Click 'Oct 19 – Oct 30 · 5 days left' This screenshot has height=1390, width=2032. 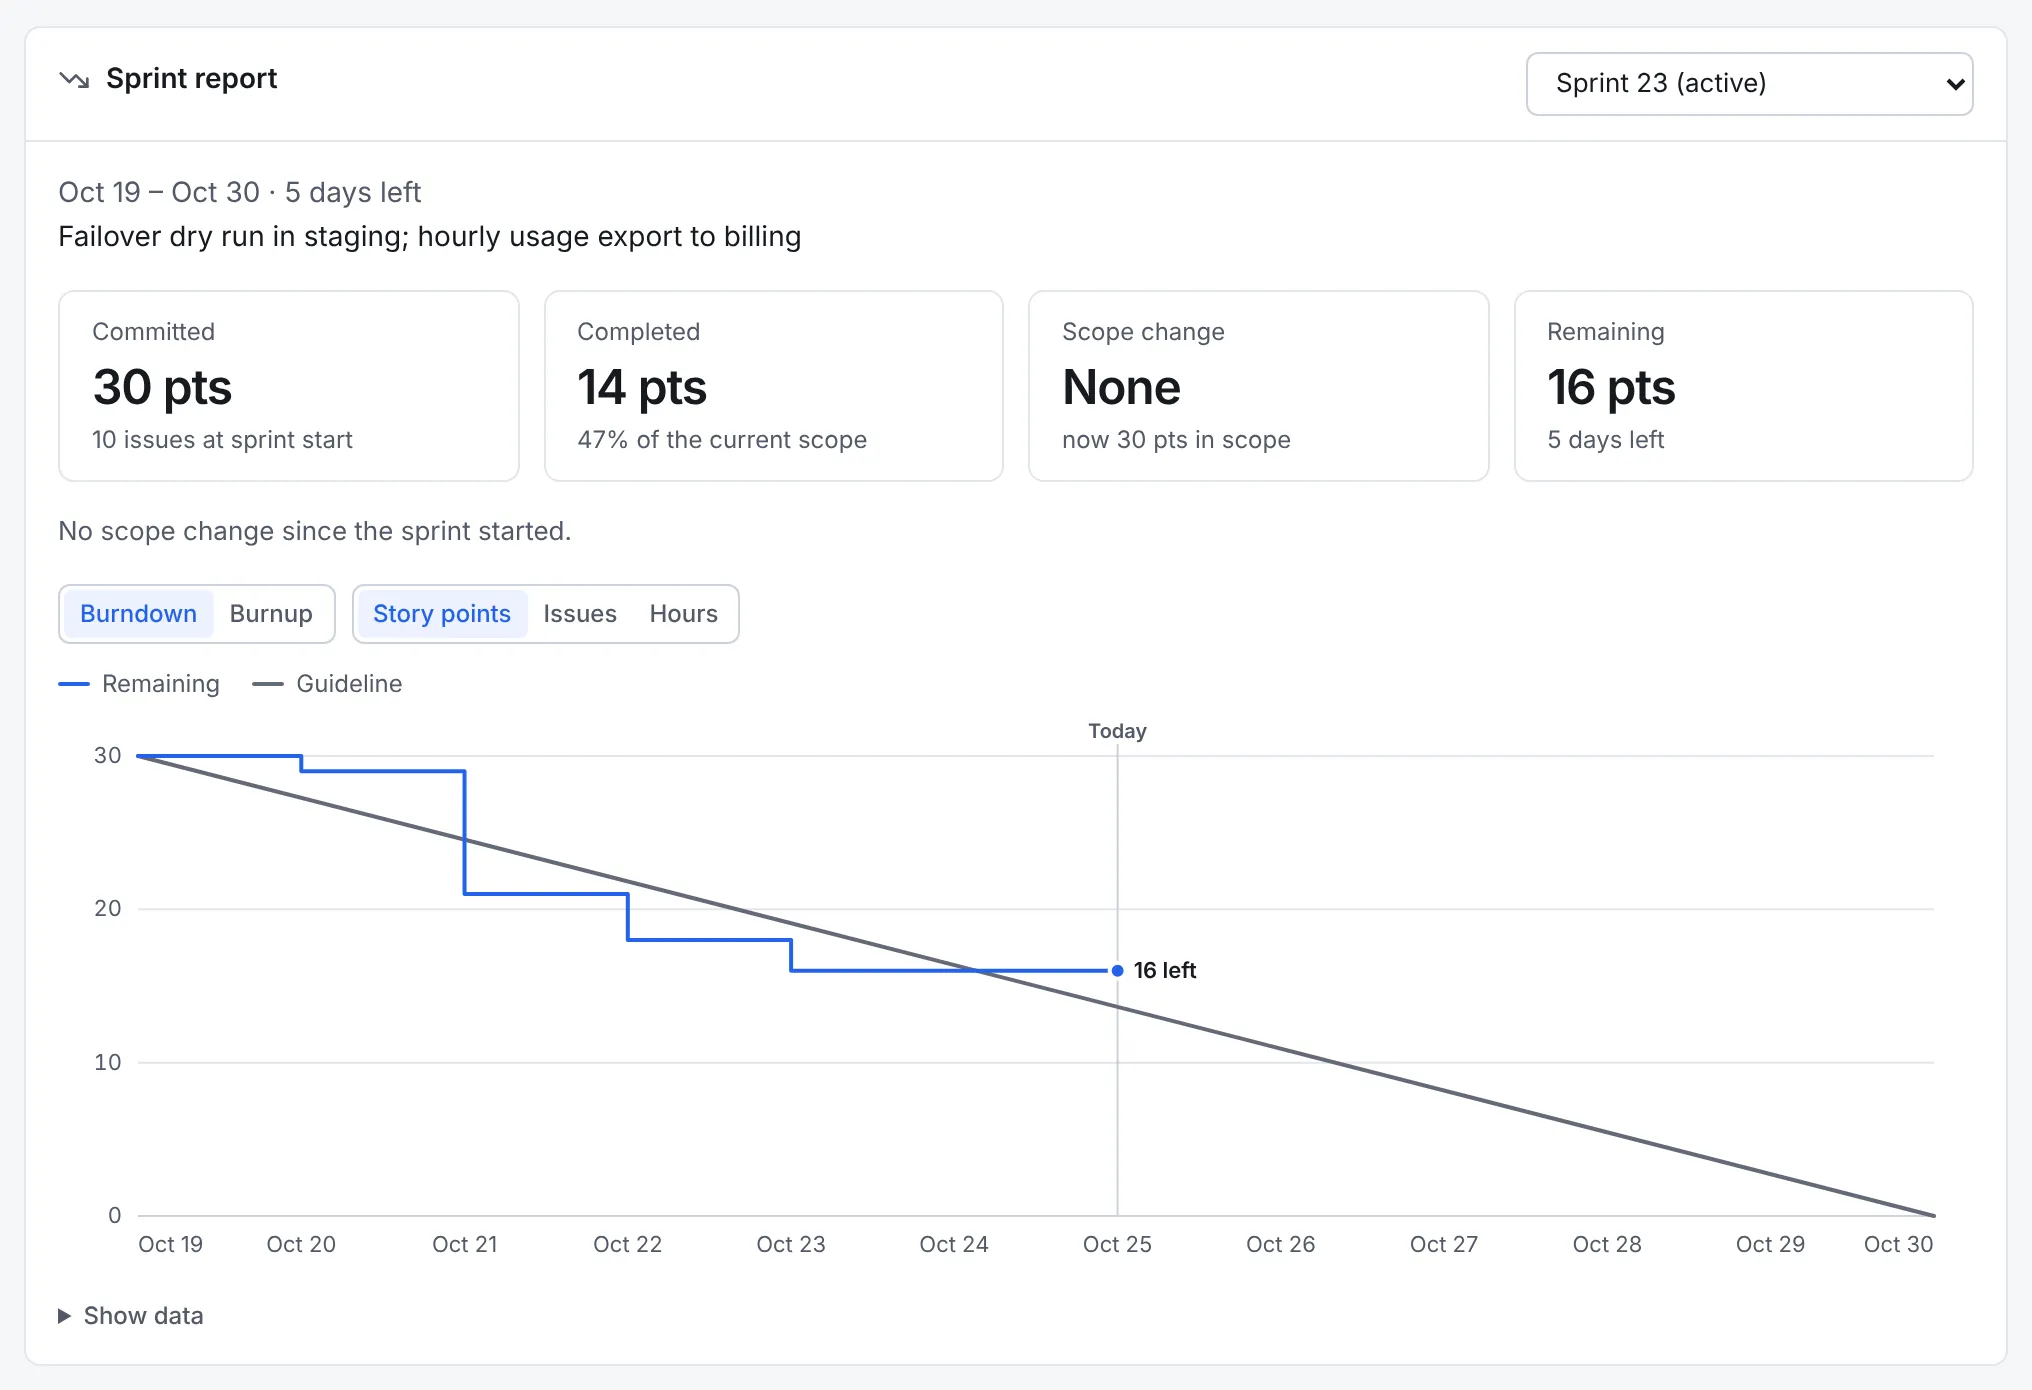pyautogui.click(x=240, y=192)
